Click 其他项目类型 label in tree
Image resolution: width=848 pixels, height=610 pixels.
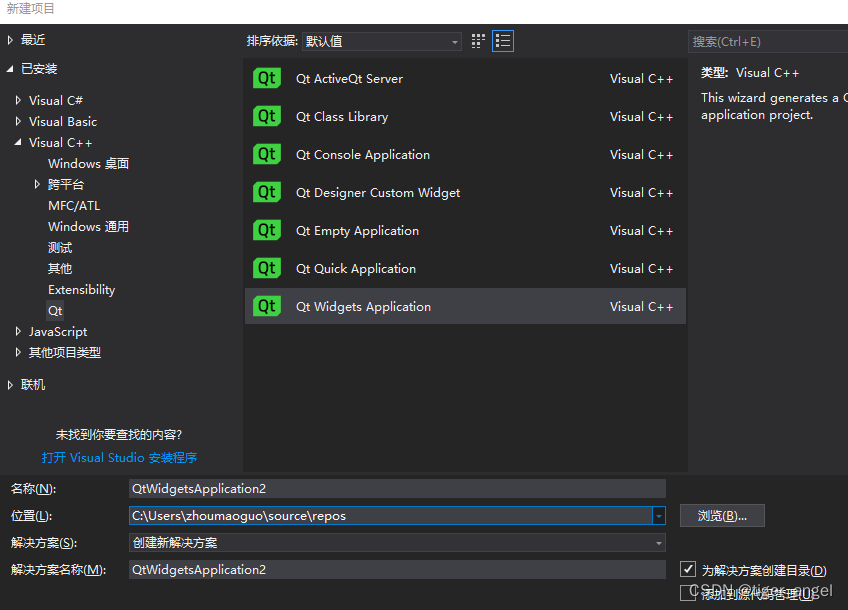point(65,353)
